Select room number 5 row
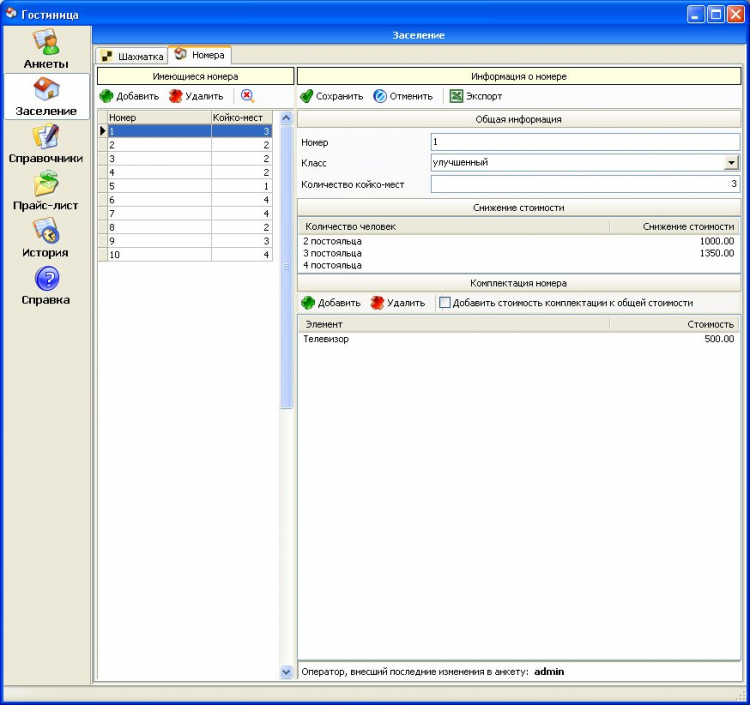The image size is (750, 705). click(x=185, y=186)
